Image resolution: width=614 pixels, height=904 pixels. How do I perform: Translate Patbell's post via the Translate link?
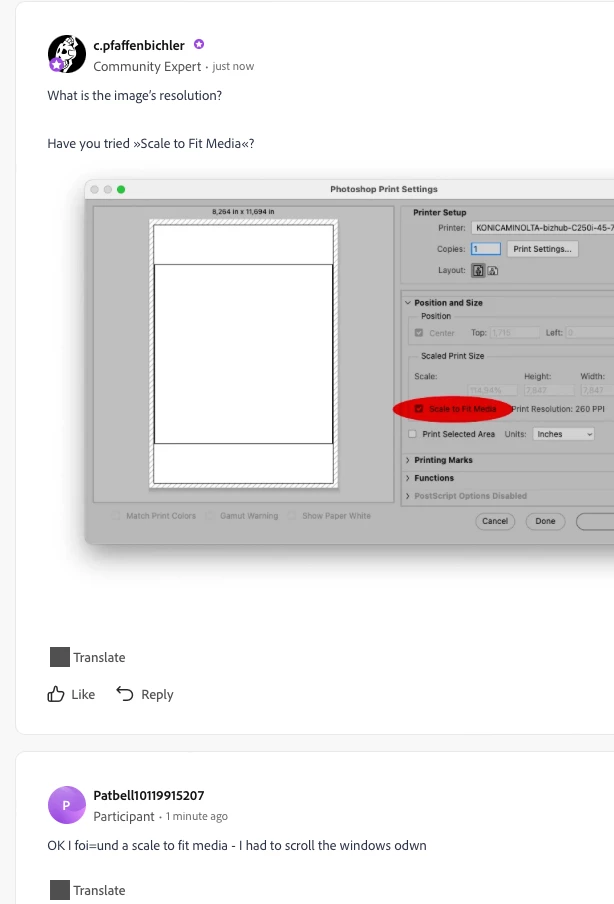[x=99, y=890]
